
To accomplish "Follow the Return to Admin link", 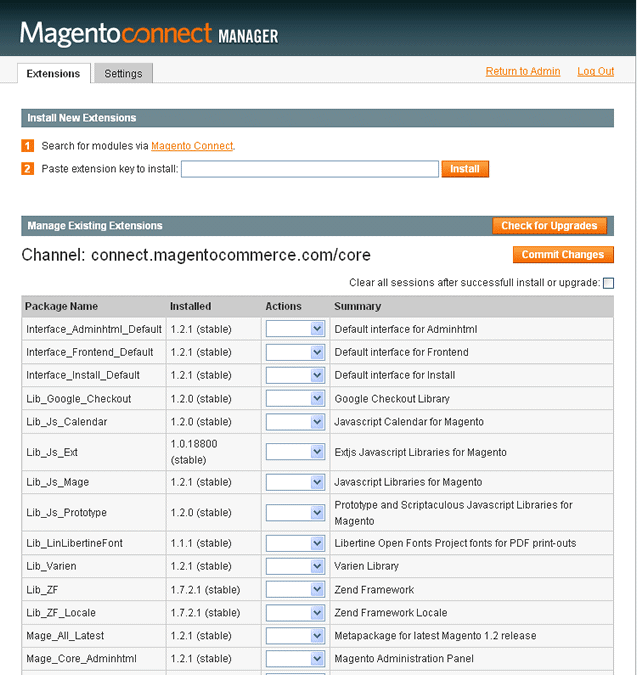I will pyautogui.click(x=523, y=71).
